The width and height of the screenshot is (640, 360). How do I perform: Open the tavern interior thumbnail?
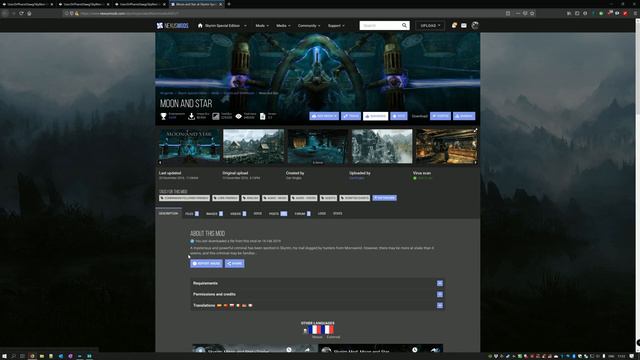pos(446,147)
